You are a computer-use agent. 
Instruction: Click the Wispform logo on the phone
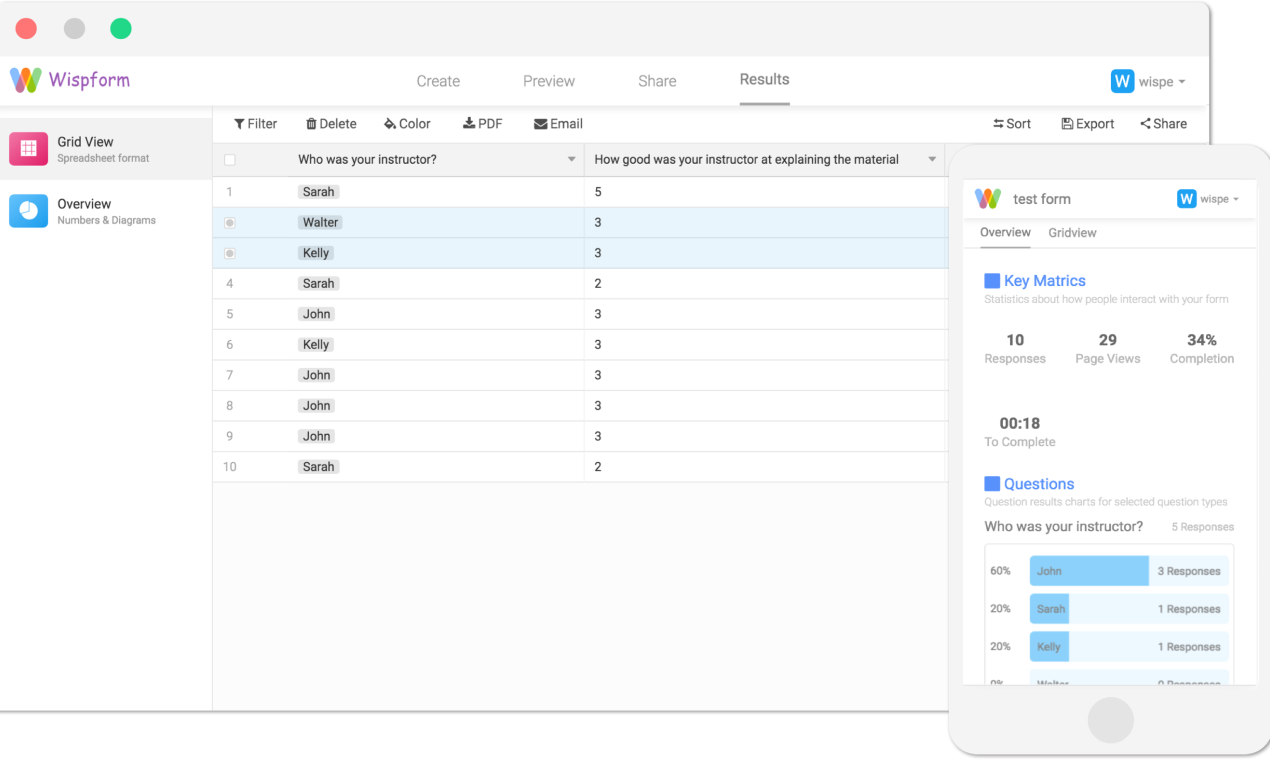(x=988, y=199)
